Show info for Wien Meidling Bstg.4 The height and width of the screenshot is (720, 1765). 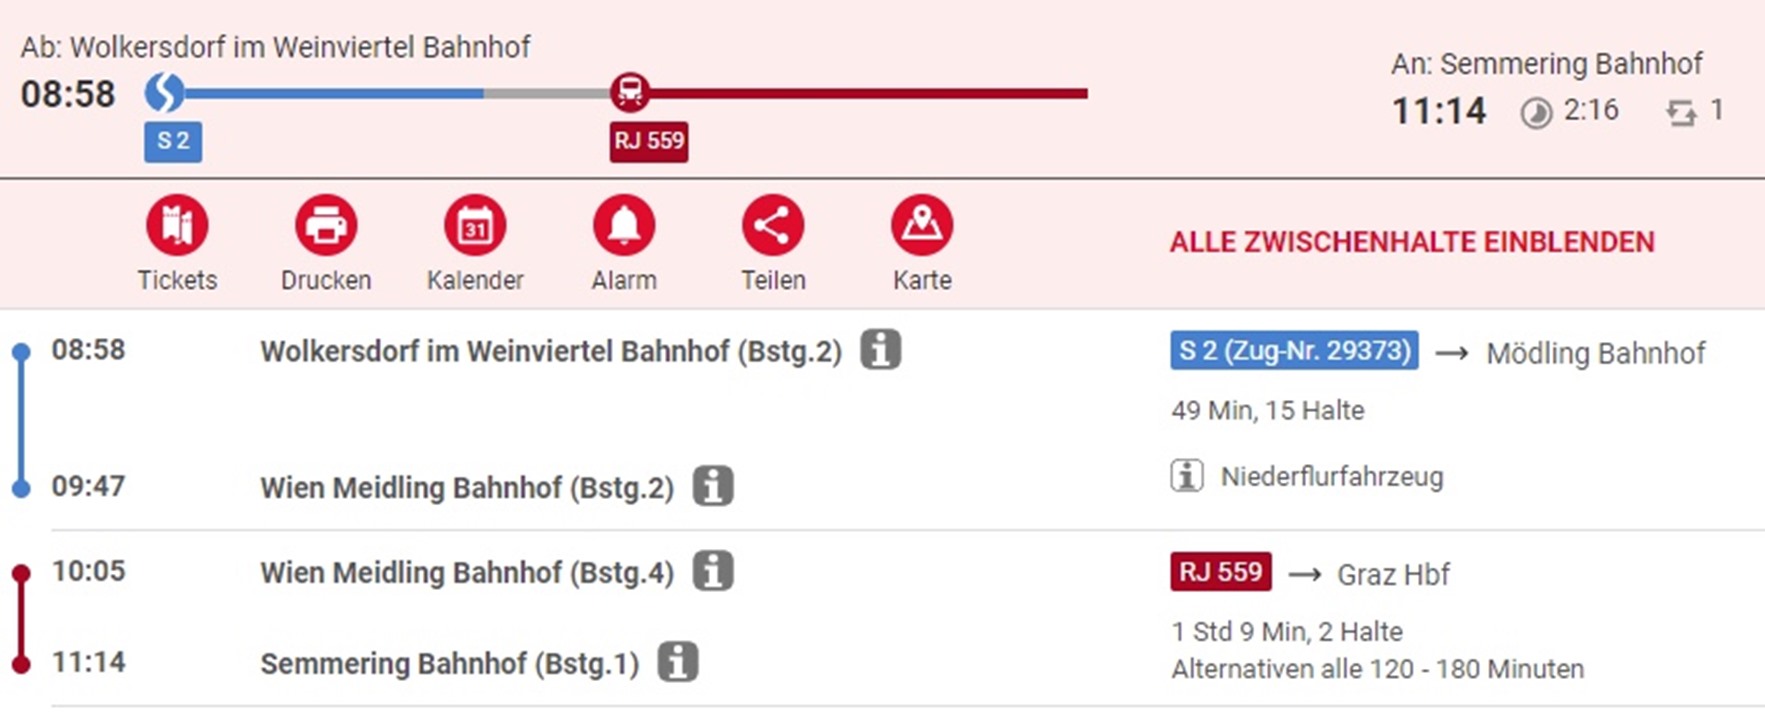(x=713, y=571)
